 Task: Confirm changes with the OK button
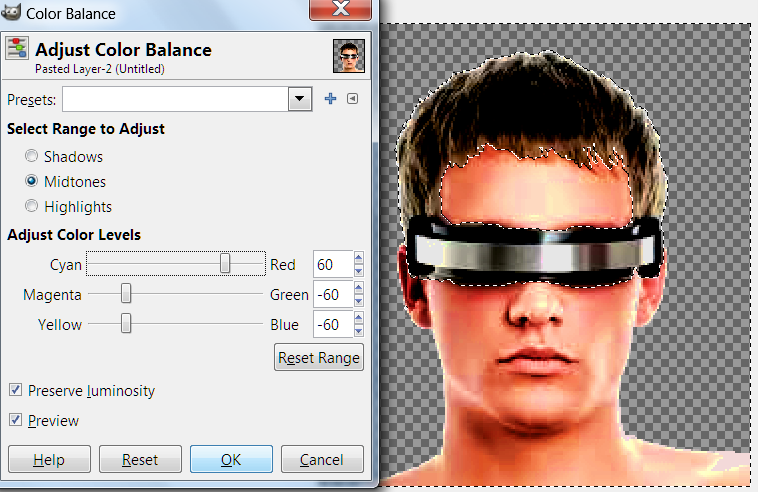tap(231, 460)
